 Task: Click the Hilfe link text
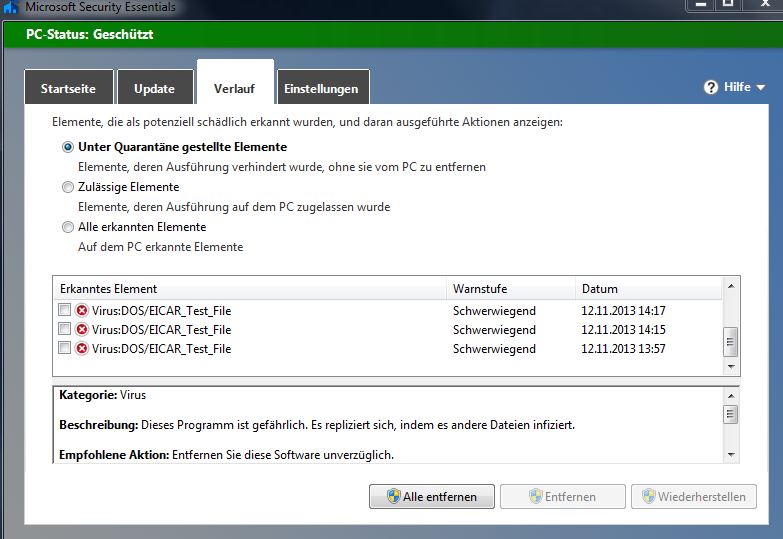click(738, 87)
